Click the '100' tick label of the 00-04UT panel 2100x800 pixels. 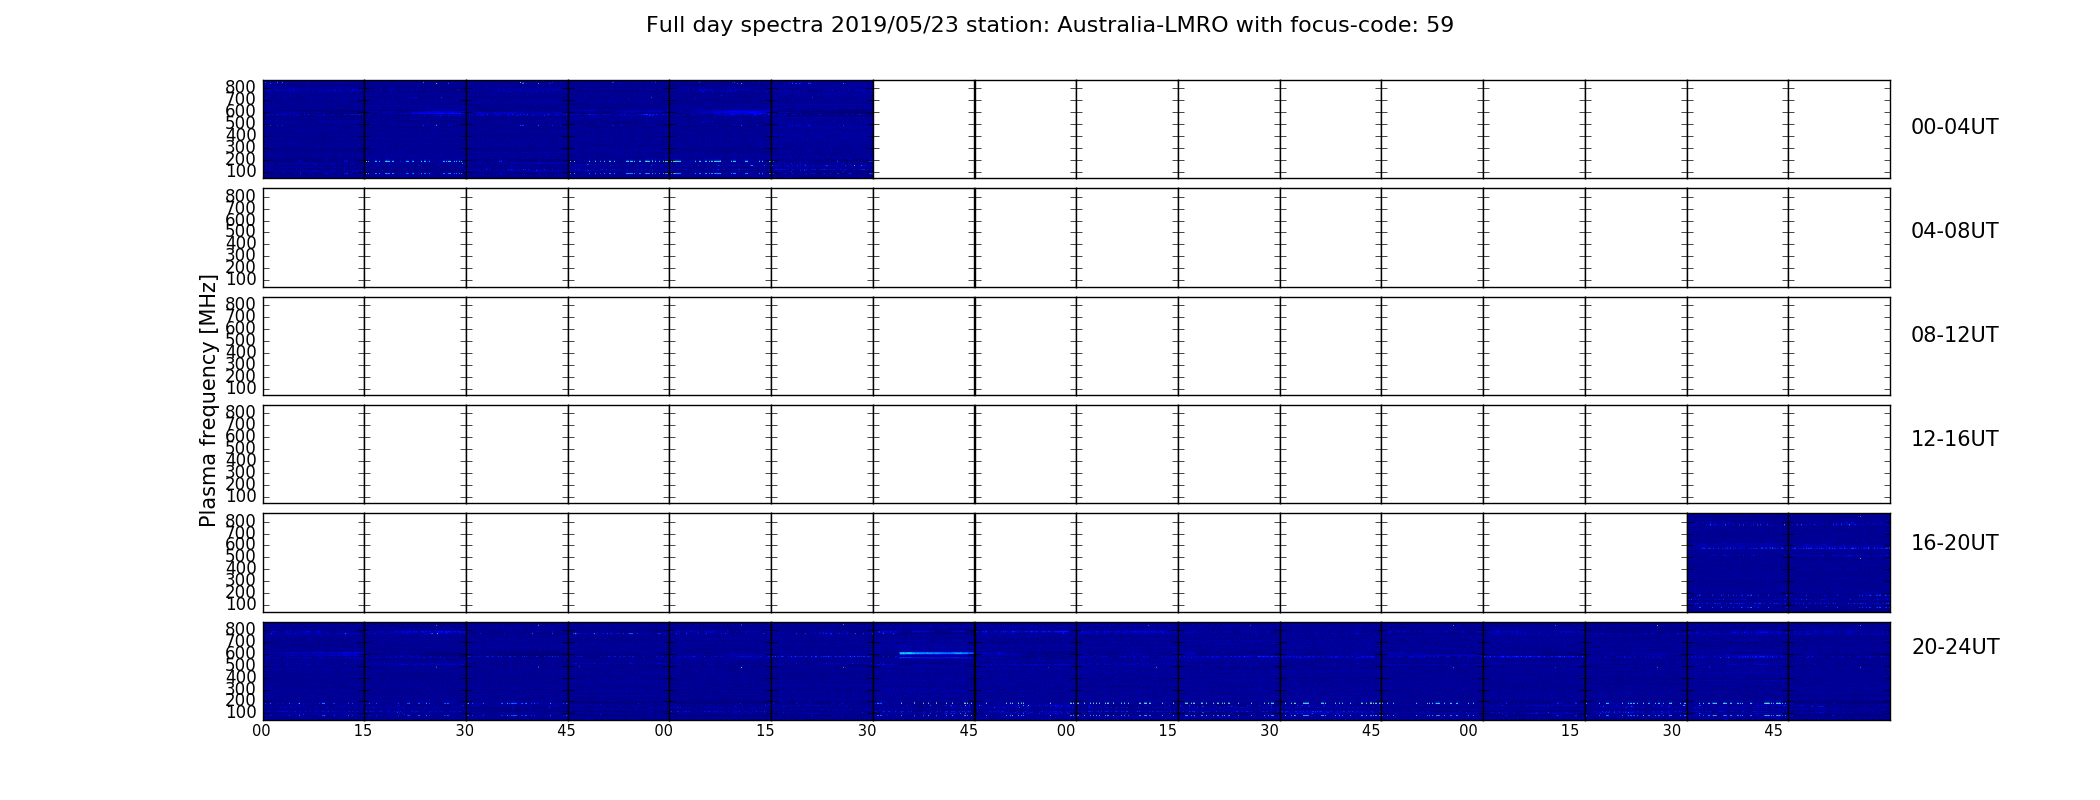click(240, 171)
